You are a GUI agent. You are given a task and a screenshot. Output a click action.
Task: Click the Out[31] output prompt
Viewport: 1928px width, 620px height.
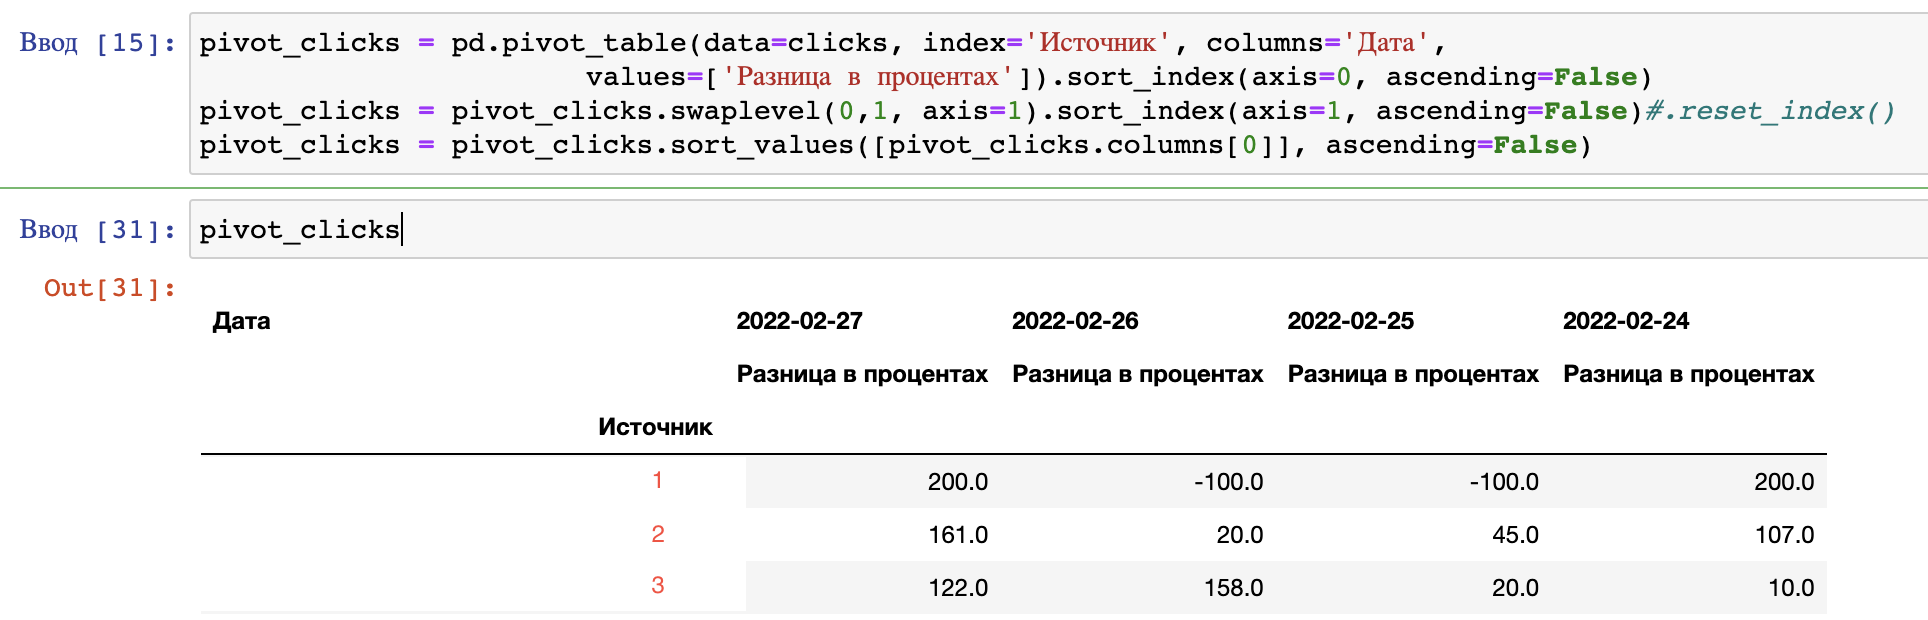click(110, 288)
